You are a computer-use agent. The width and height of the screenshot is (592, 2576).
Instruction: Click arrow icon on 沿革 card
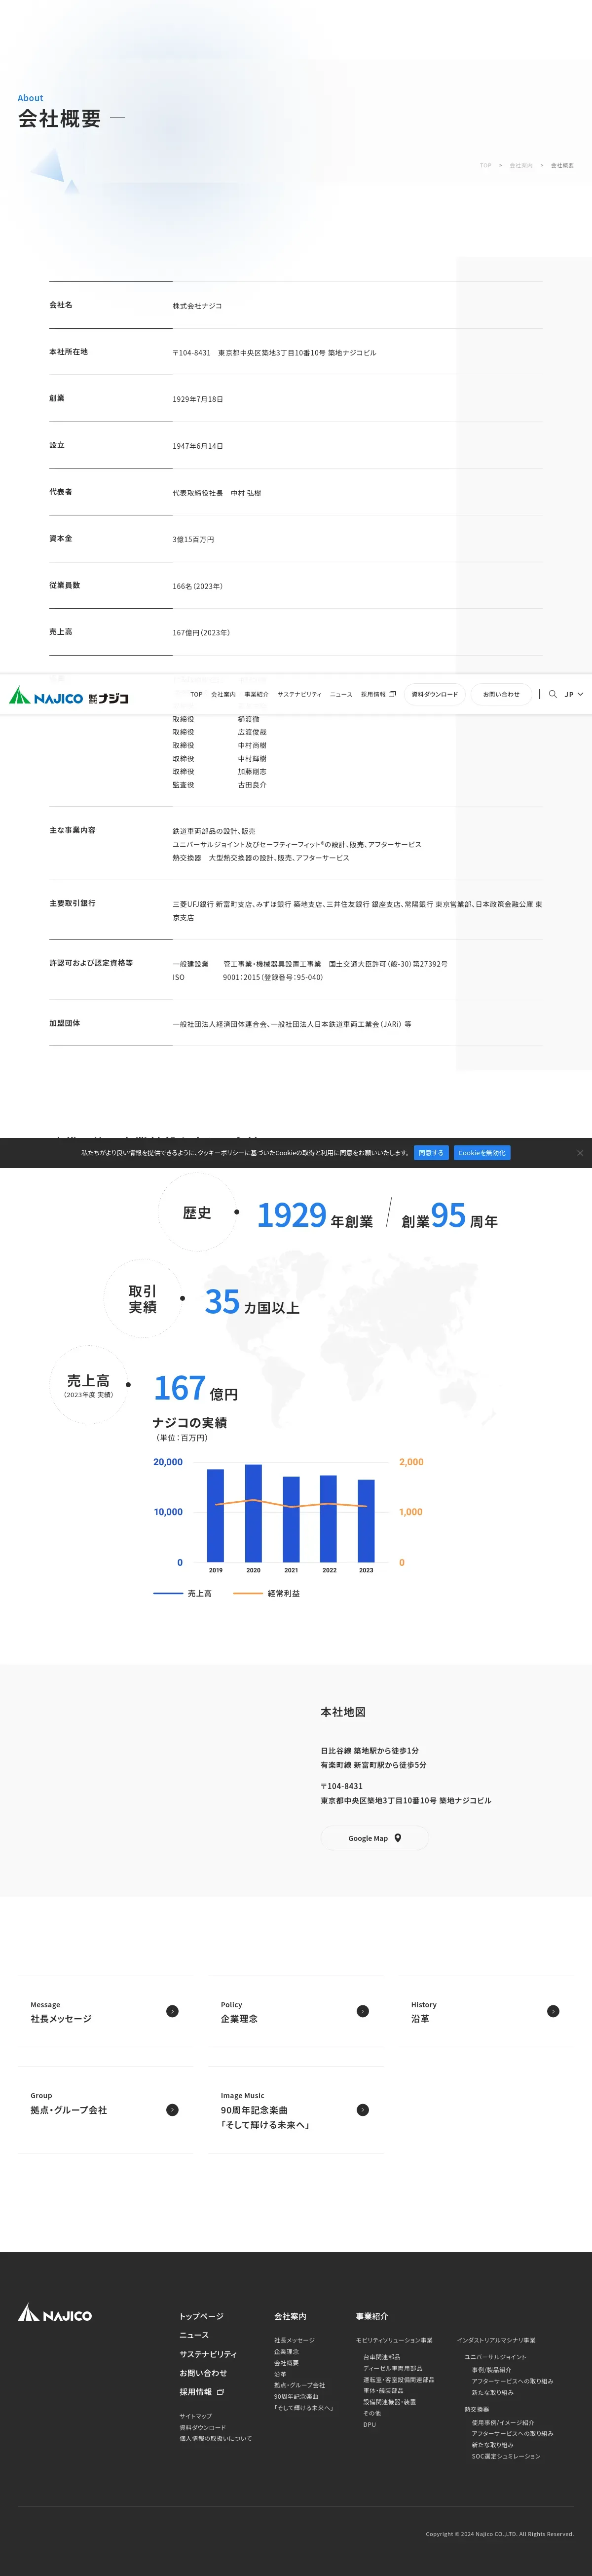point(553,2011)
